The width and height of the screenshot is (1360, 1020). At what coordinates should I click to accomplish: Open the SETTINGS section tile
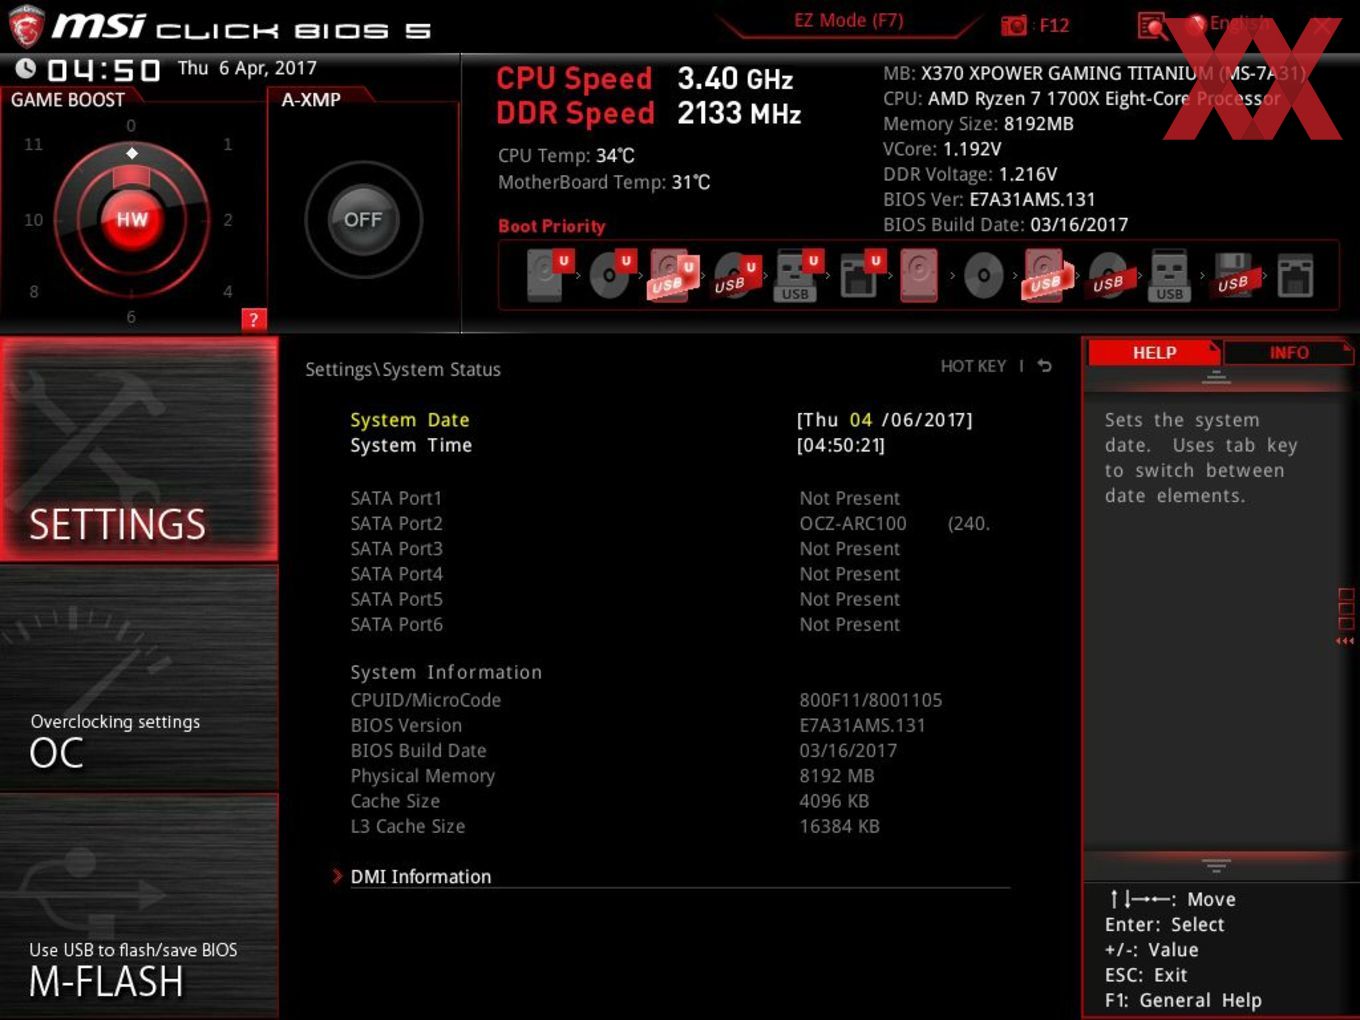(139, 449)
